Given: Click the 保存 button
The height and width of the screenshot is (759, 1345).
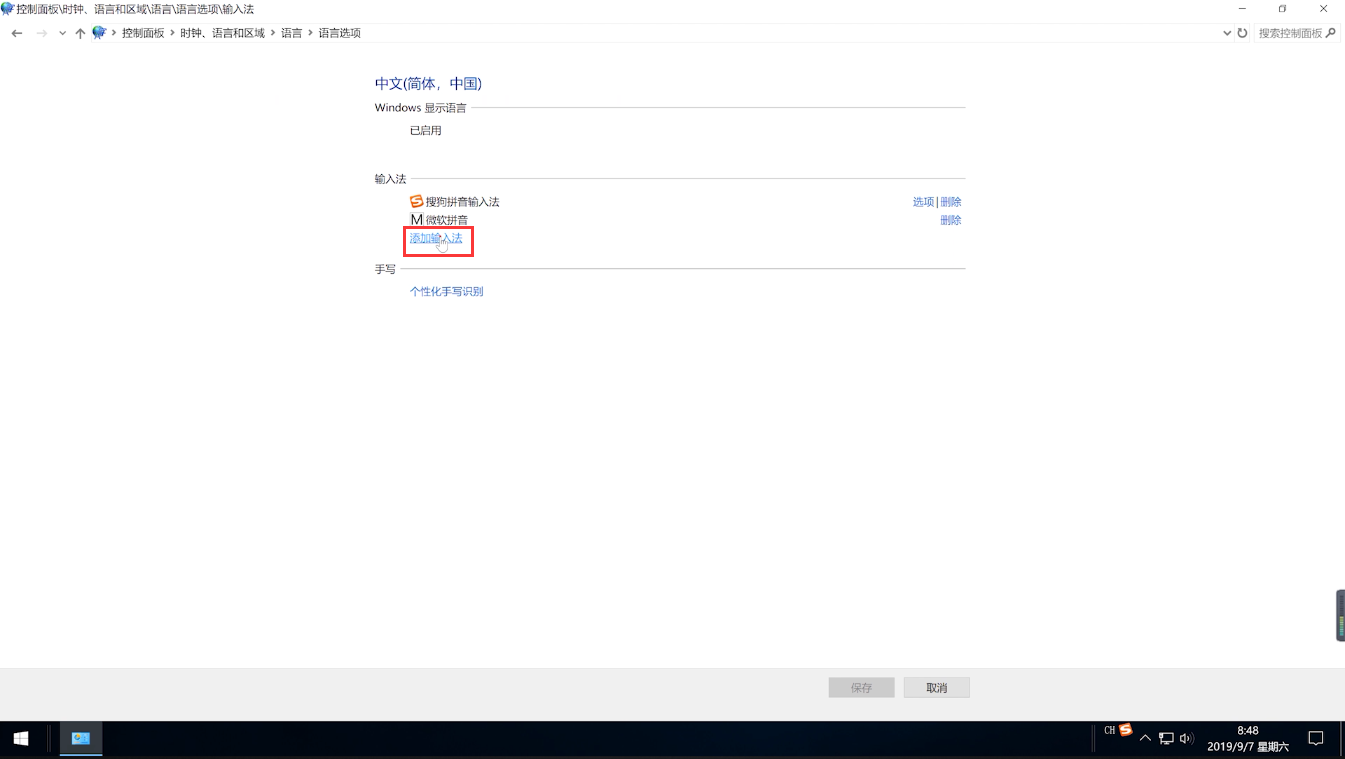Looking at the screenshot, I should [861, 688].
